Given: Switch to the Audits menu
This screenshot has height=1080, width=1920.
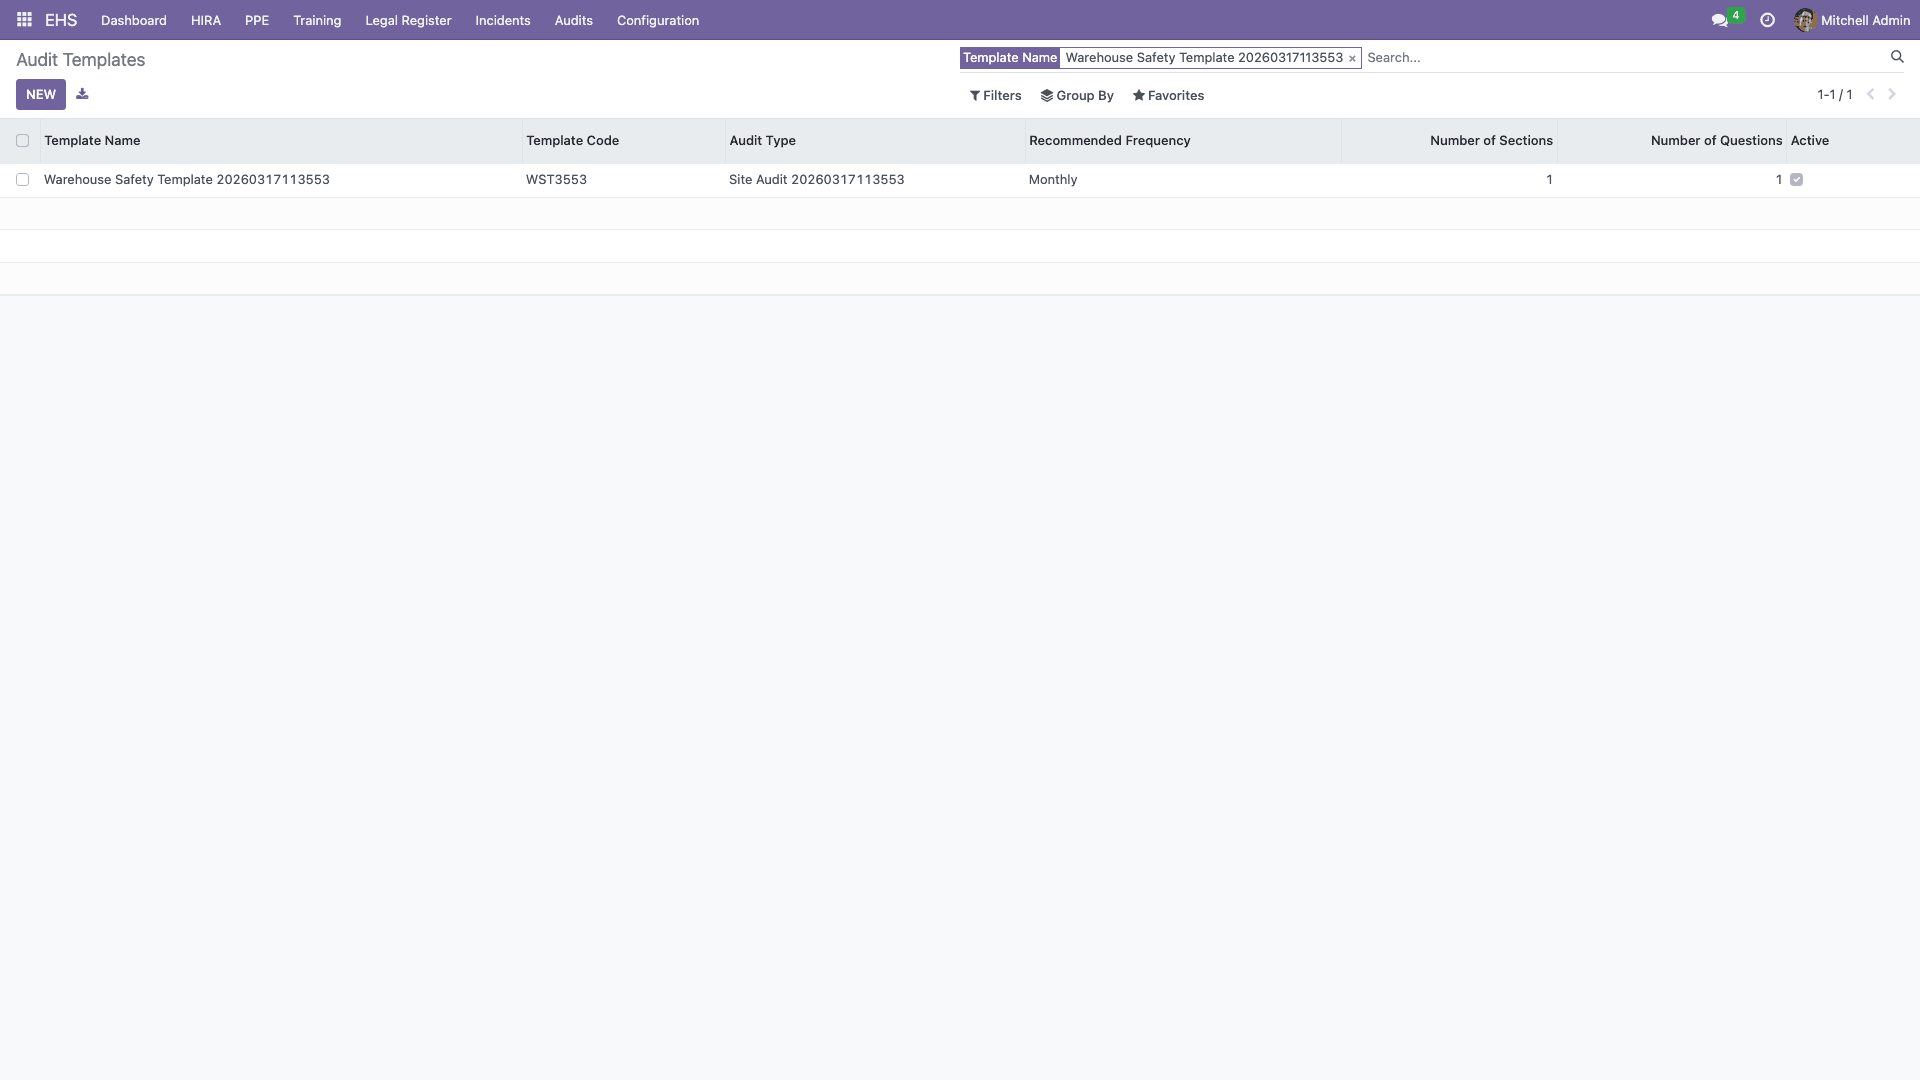Looking at the screenshot, I should pyautogui.click(x=572, y=20).
